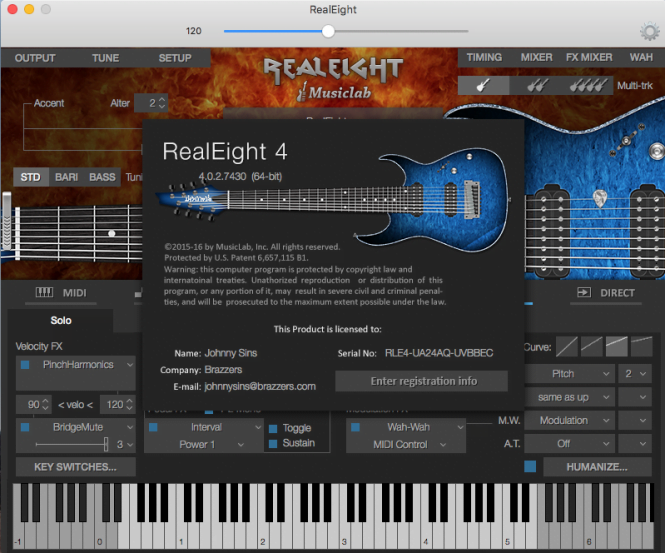665x553 pixels.
Task: Enable the Sustain checkbox
Action: coord(273,444)
